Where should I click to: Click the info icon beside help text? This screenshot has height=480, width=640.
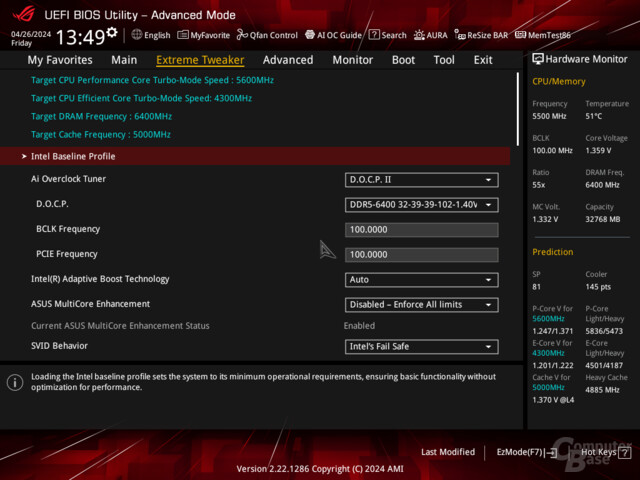(15, 382)
